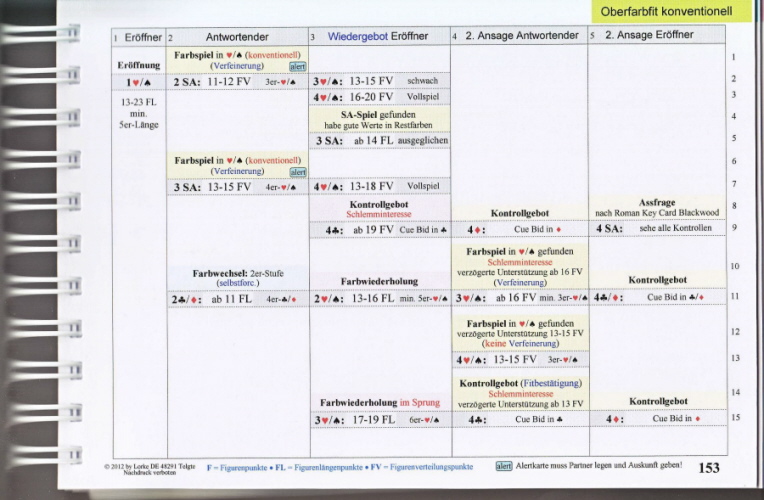764x500 pixels.
Task: Select the '4♣/♦: Cue Bid in ♣/♦' cell
Action: pyautogui.click(x=657, y=297)
